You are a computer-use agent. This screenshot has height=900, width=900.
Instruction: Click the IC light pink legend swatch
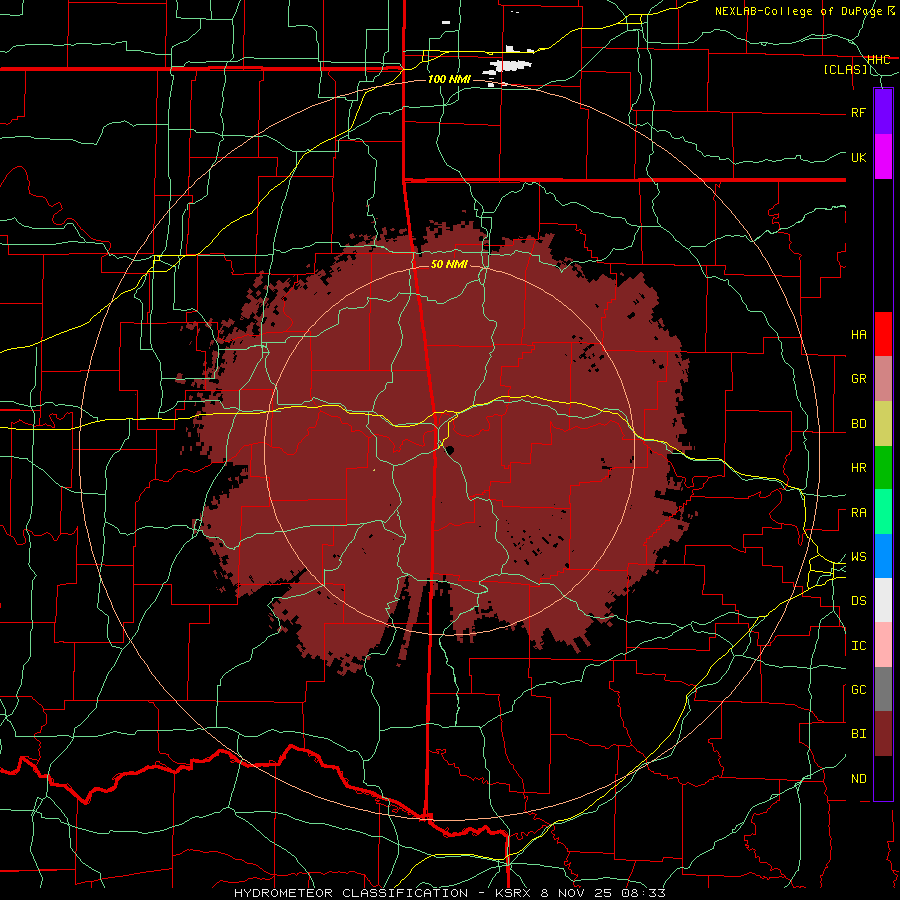point(883,645)
